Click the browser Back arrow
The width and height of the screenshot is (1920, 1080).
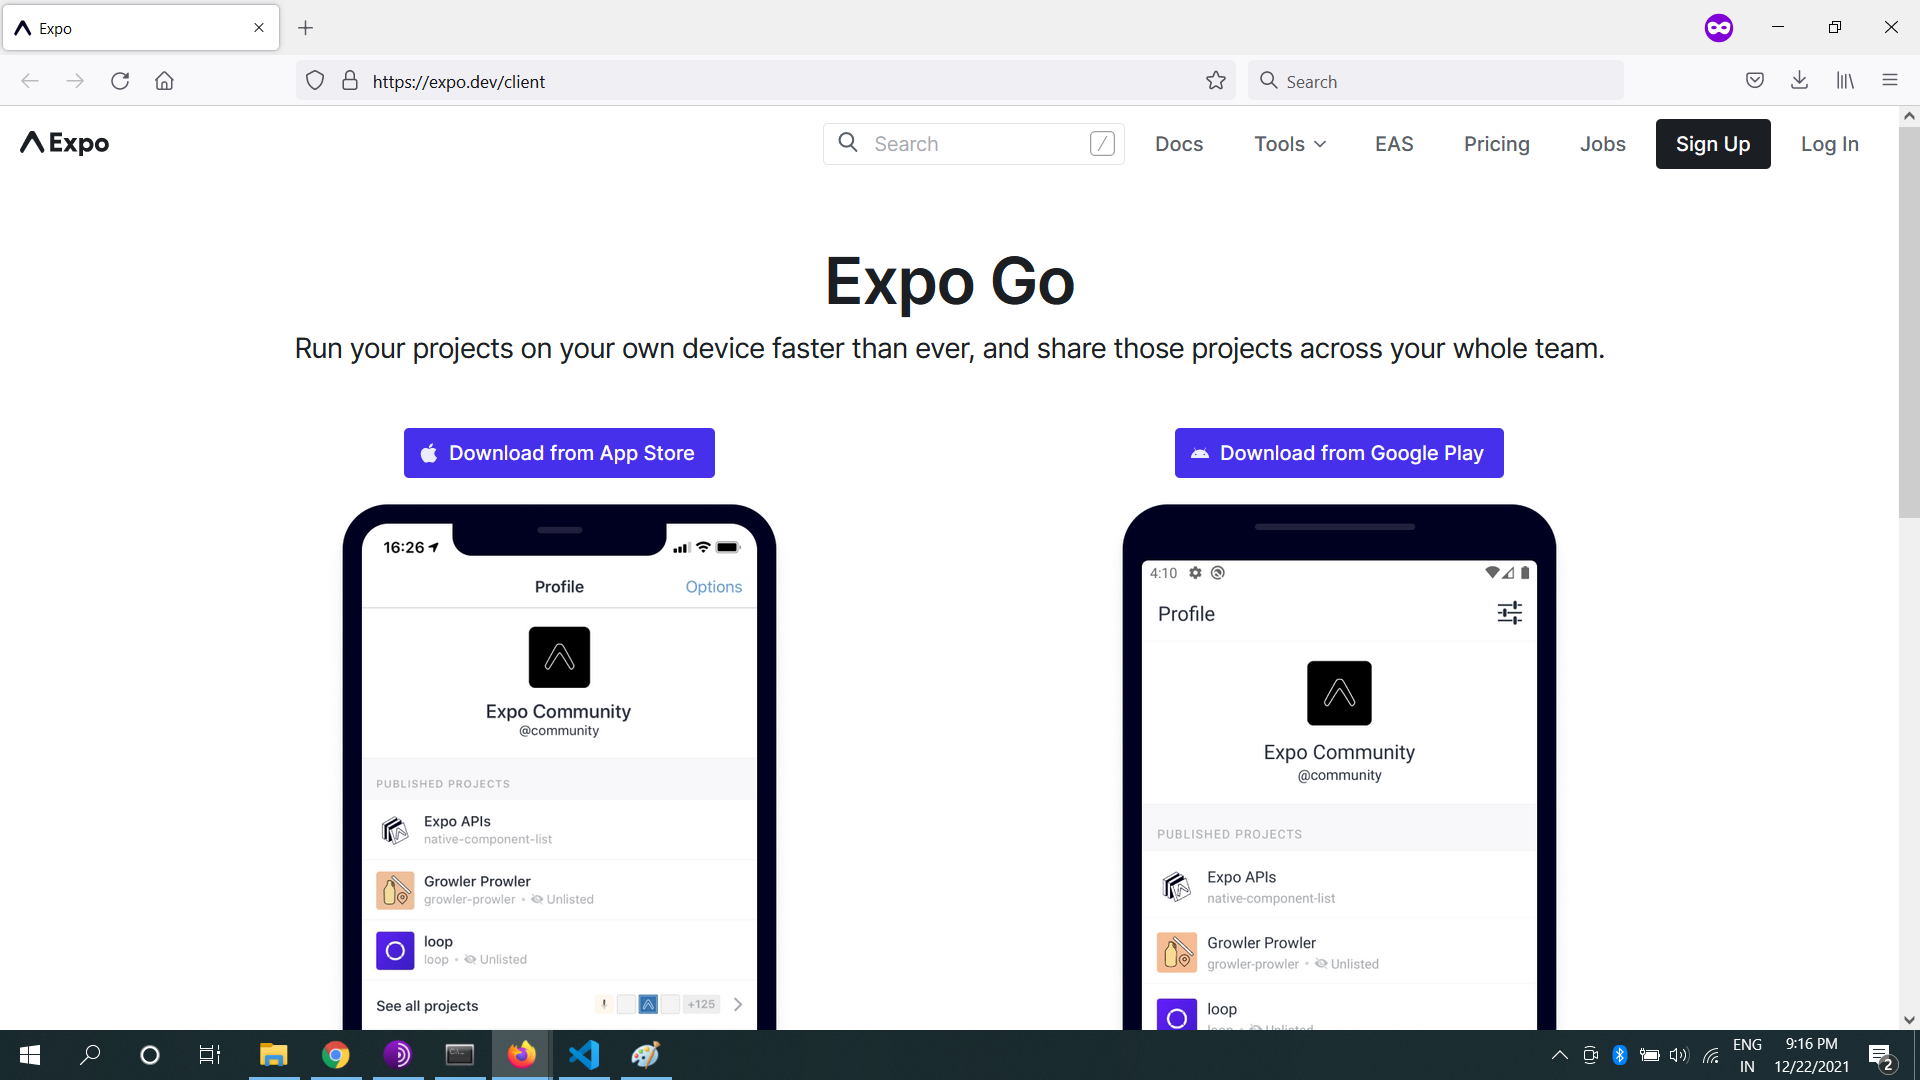coord(30,81)
